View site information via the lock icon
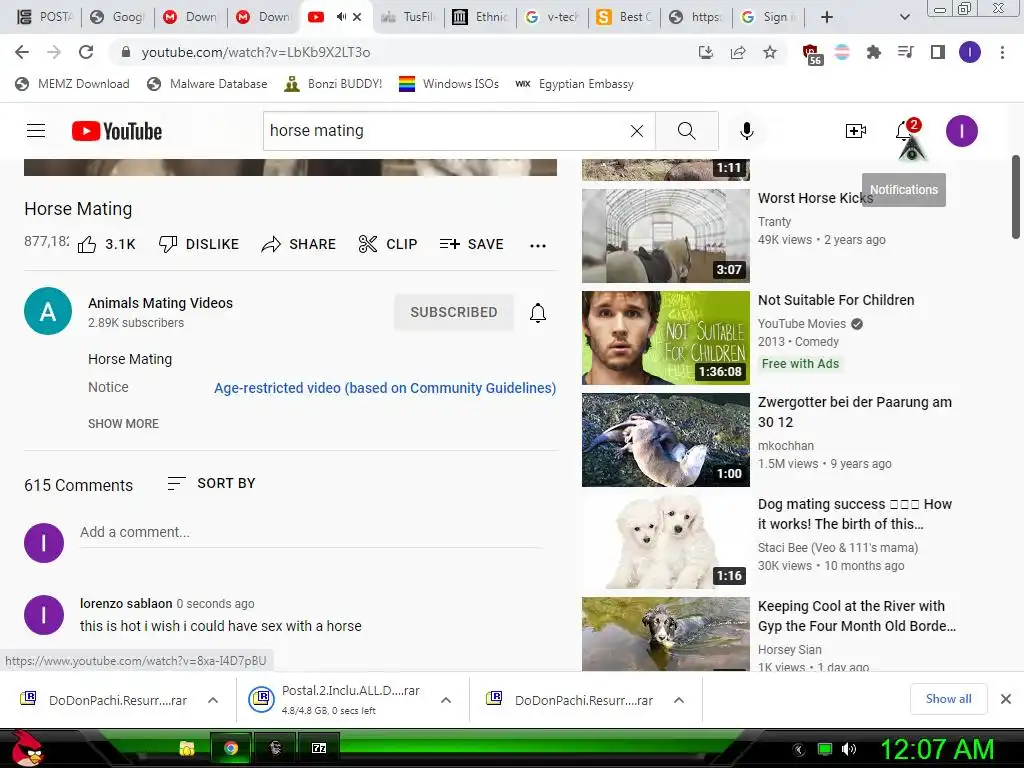The width and height of the screenshot is (1024, 768). click(127, 52)
